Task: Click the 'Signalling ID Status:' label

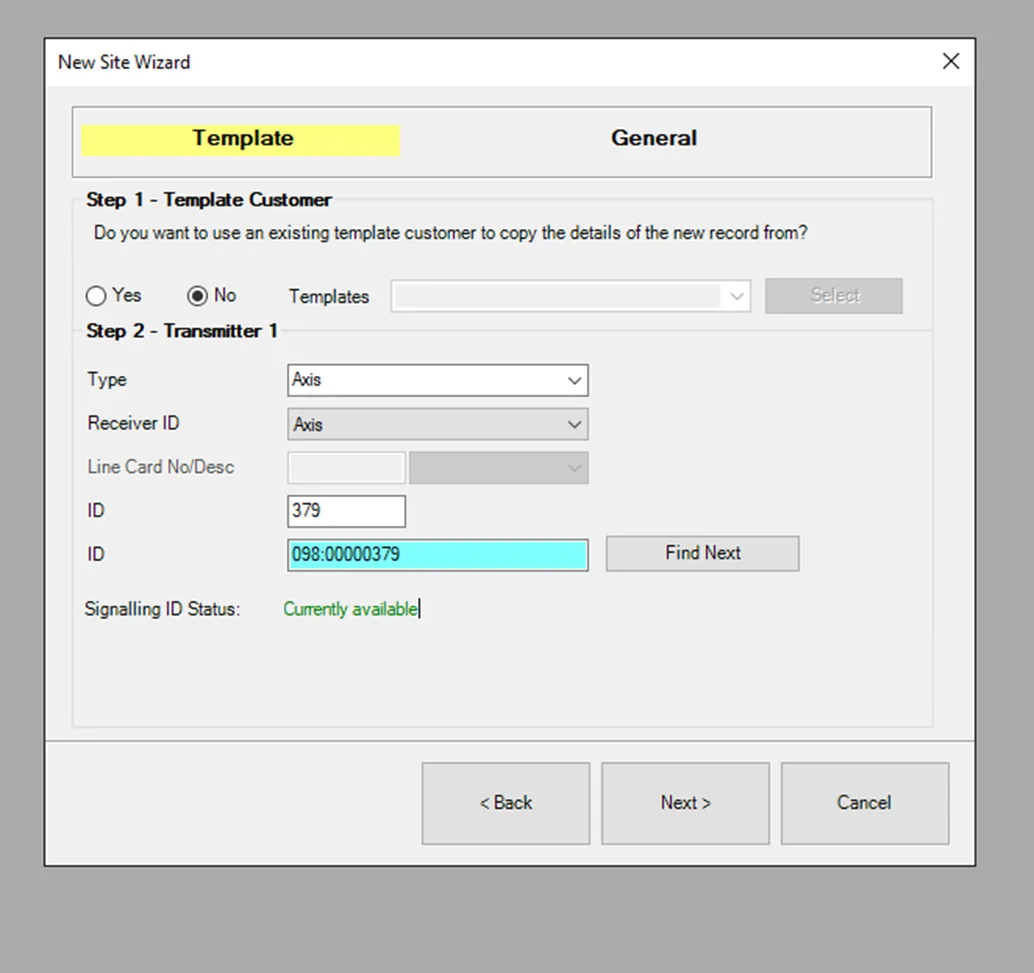Action: (x=162, y=609)
